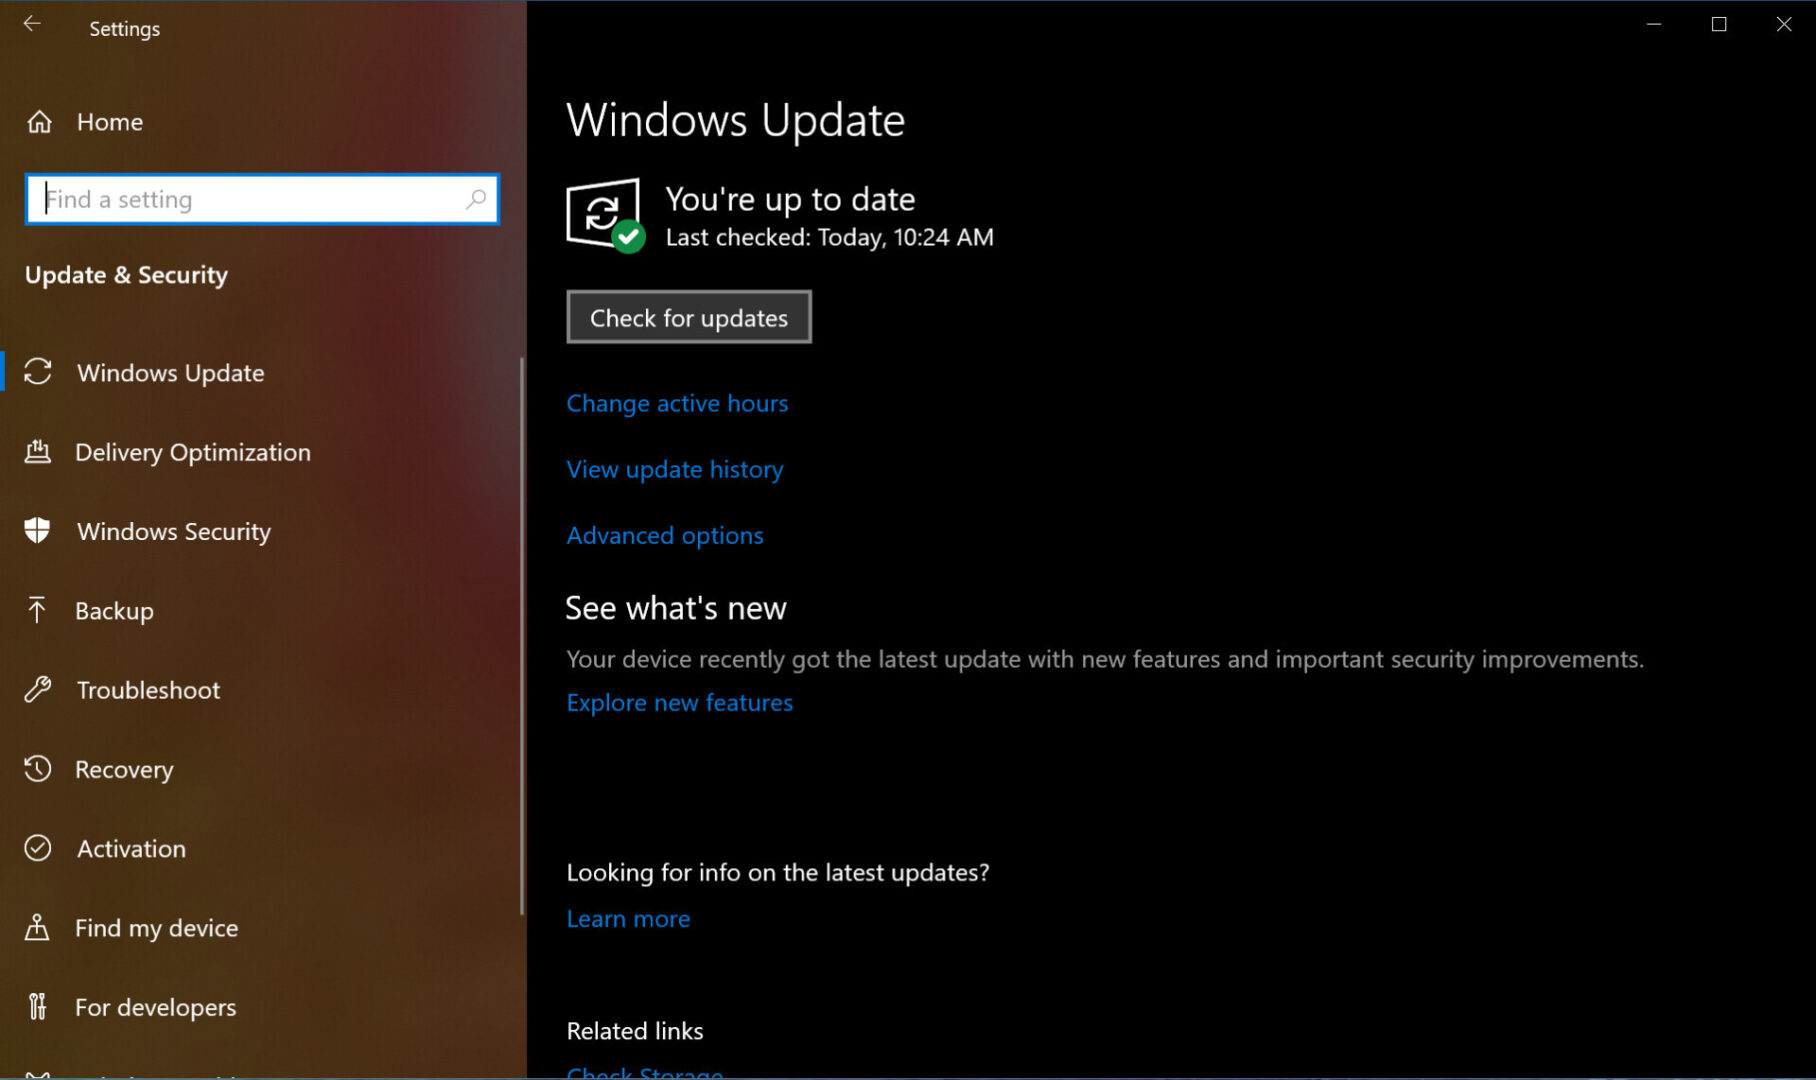Click the Recovery clock icon

(x=38, y=769)
